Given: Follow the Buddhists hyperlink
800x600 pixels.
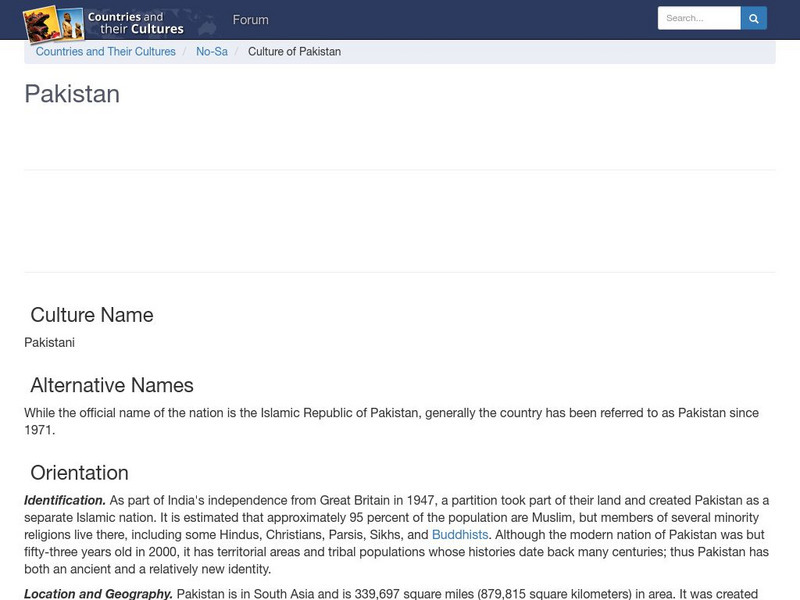Looking at the screenshot, I should [459, 534].
